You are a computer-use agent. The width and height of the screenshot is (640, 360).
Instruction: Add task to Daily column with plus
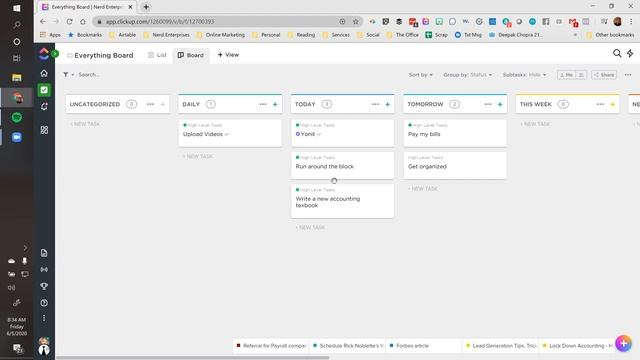point(275,104)
